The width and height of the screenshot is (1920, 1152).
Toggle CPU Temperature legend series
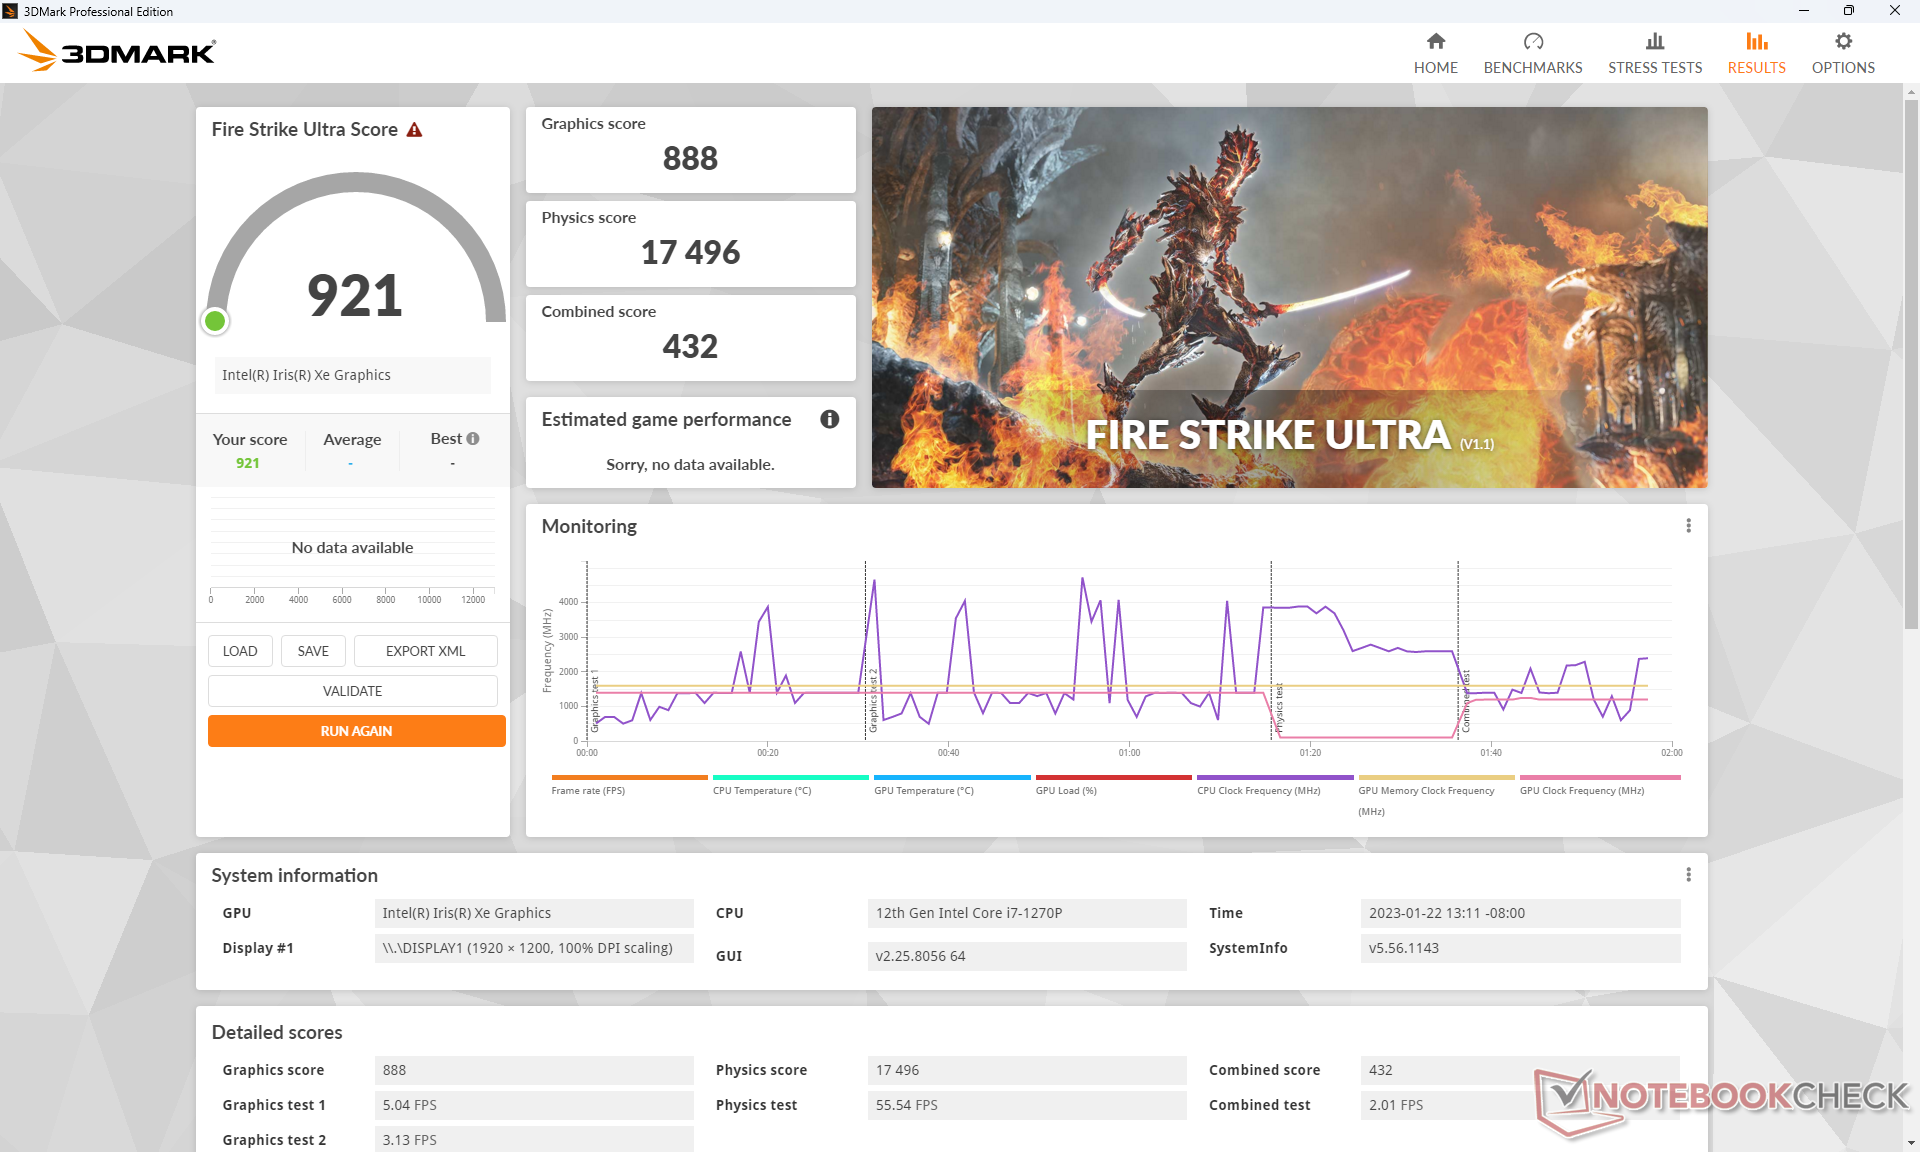pos(761,790)
